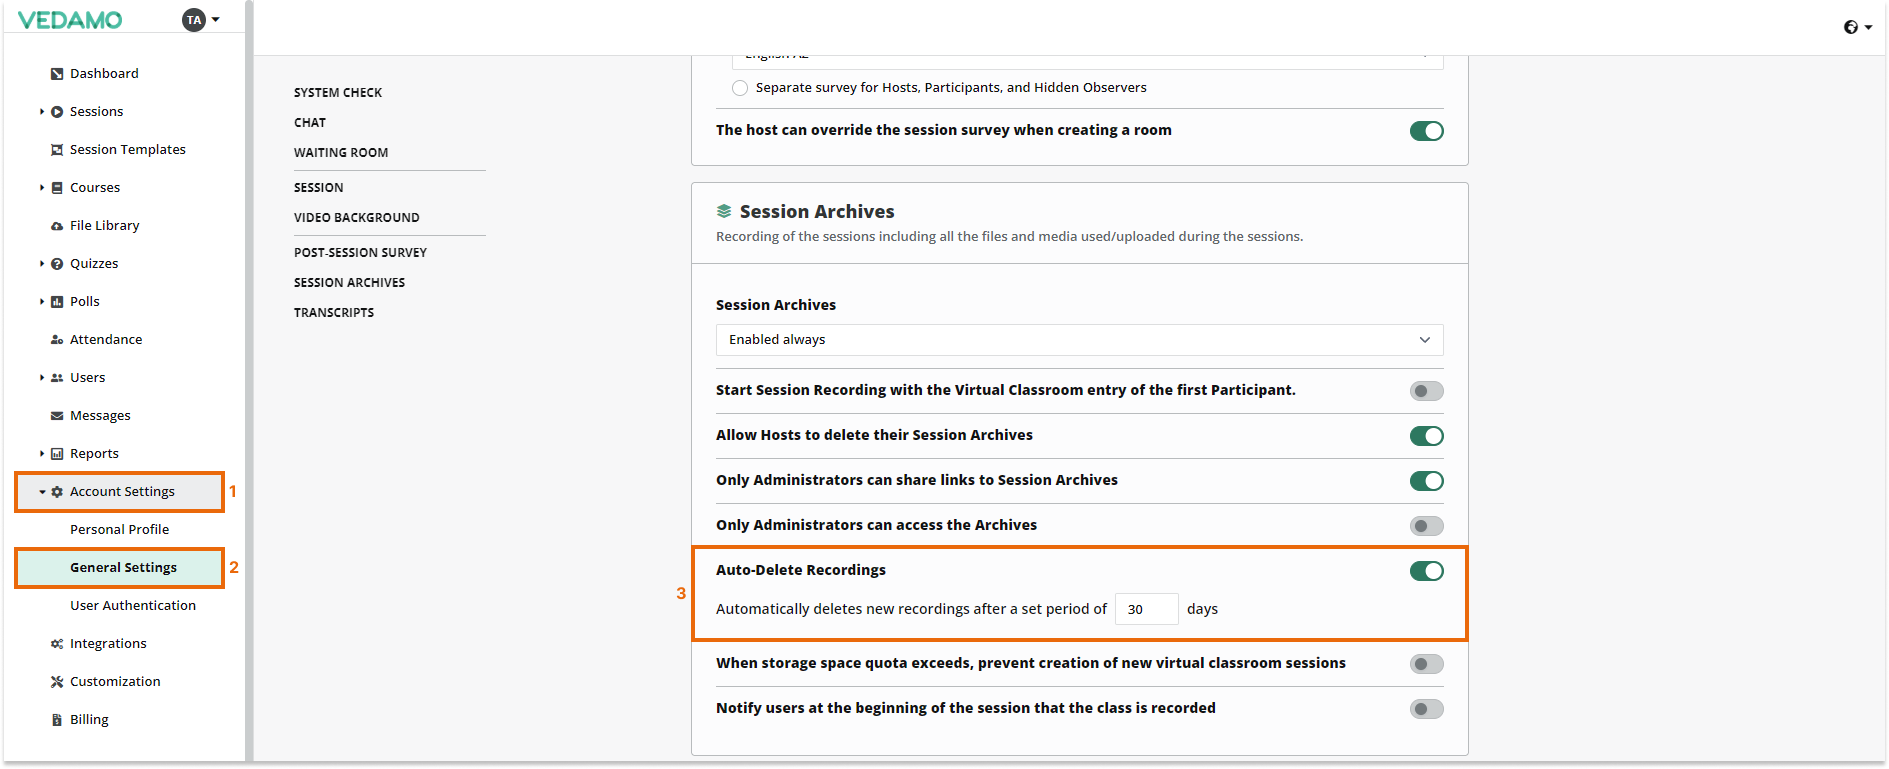Image resolution: width=1889 pixels, height=769 pixels.
Task: Toggle storage quota exceeded prevention switch
Action: (1426, 664)
